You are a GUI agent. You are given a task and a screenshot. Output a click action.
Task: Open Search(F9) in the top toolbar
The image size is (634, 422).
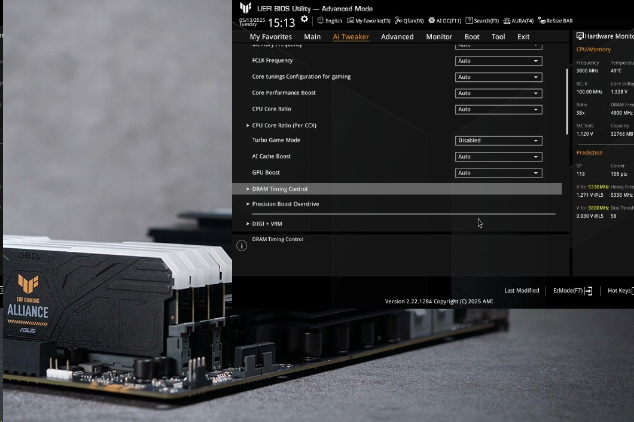click(483, 20)
